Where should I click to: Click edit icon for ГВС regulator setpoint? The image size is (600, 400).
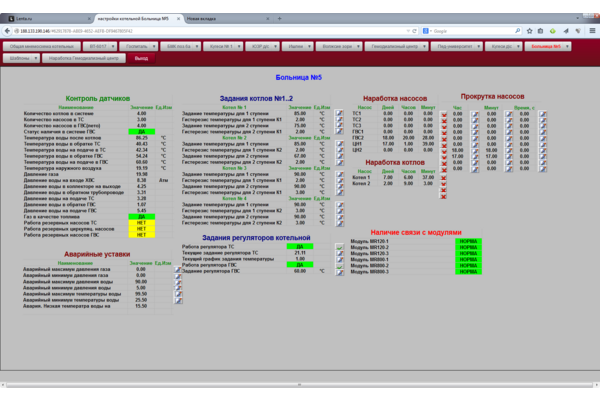tap(339, 270)
